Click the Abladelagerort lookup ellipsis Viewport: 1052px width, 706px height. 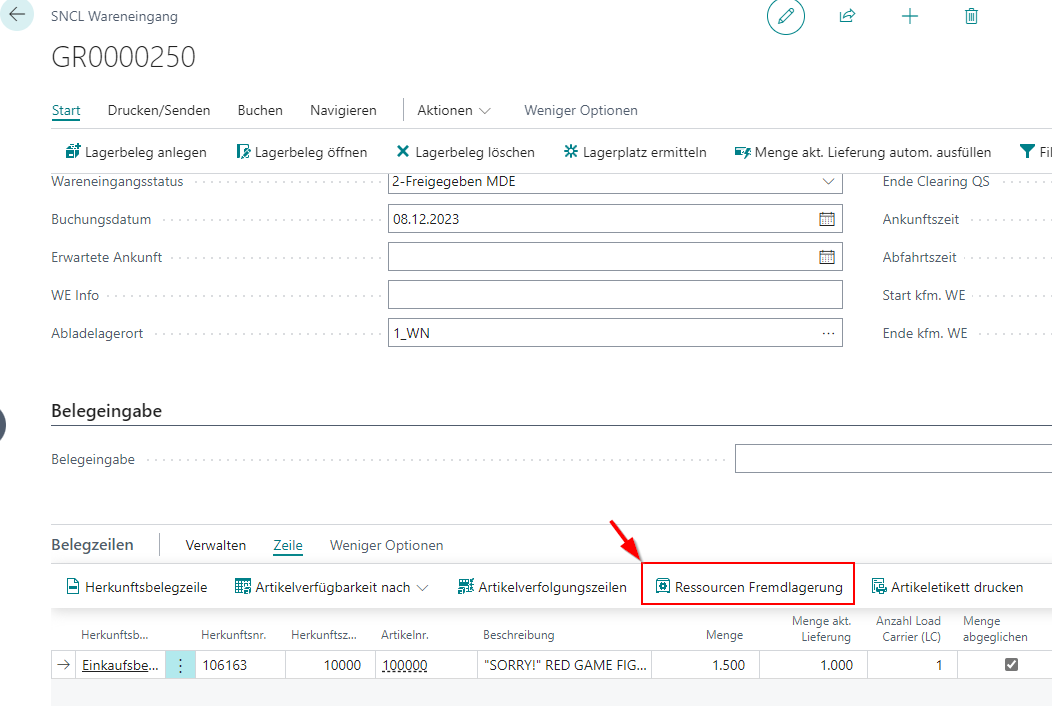827,333
